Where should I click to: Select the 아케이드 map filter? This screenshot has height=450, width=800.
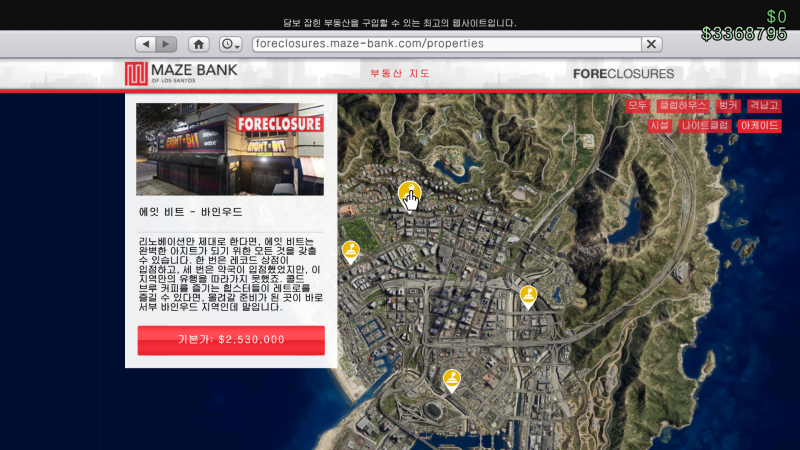point(759,126)
